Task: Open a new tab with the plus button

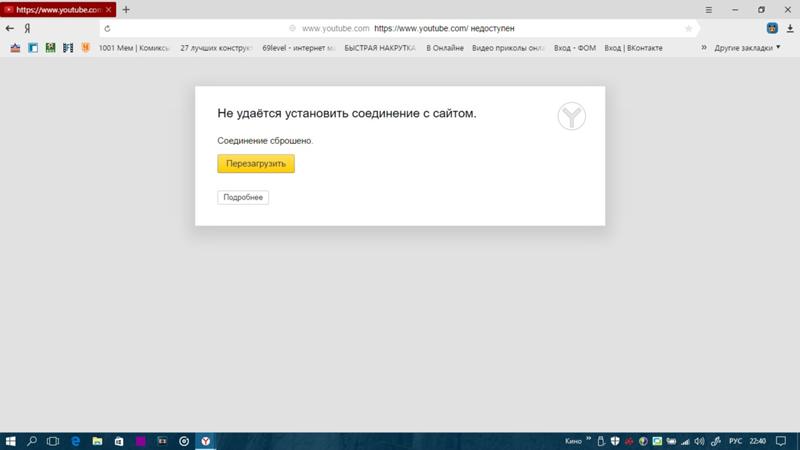Action: coord(126,10)
